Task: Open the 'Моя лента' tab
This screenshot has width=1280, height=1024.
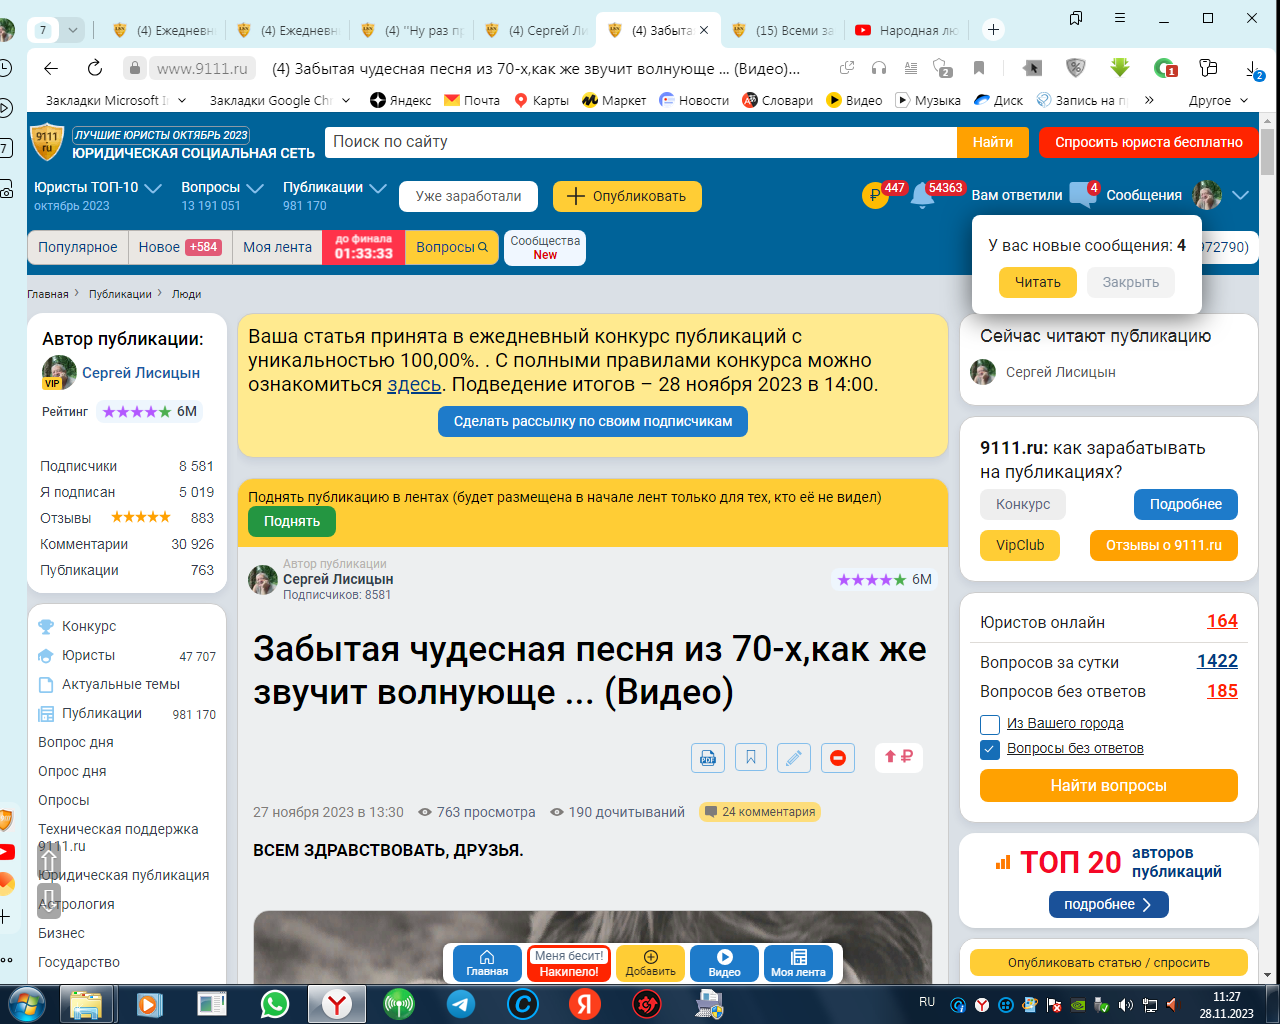Action: (x=277, y=247)
